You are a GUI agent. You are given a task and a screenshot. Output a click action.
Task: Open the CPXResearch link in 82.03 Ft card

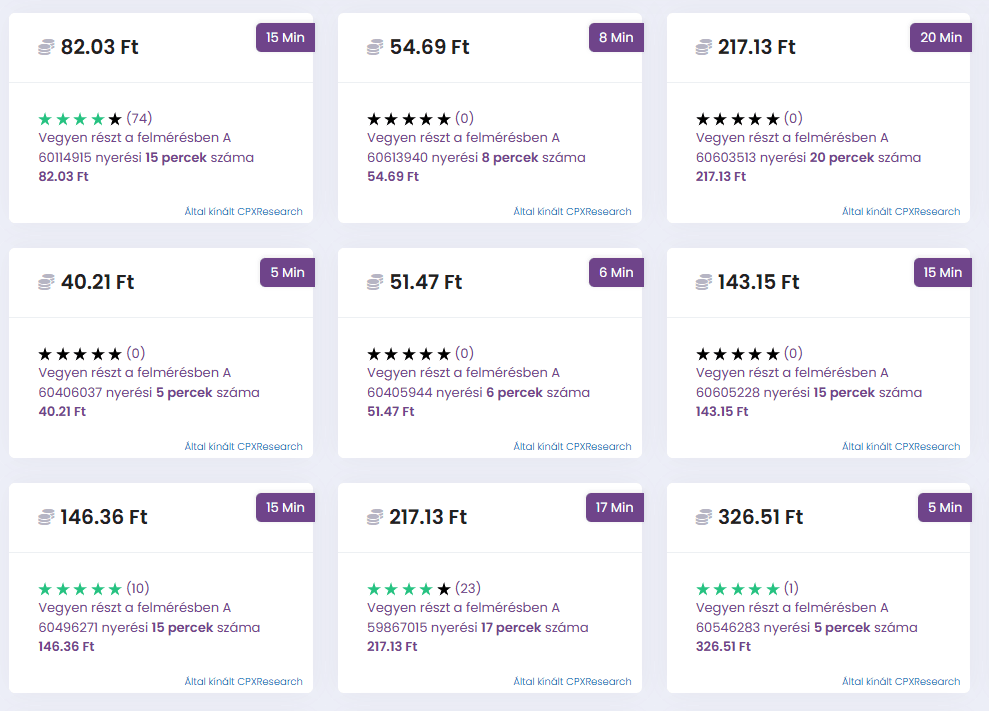pyautogui.click(x=243, y=212)
